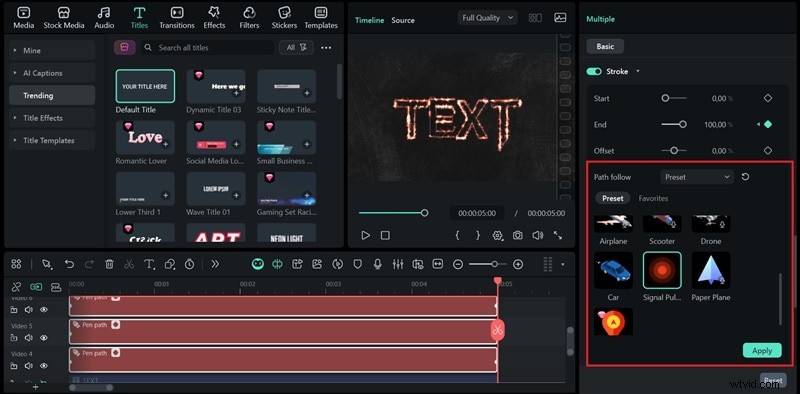Stop the preview playback

tap(385, 235)
